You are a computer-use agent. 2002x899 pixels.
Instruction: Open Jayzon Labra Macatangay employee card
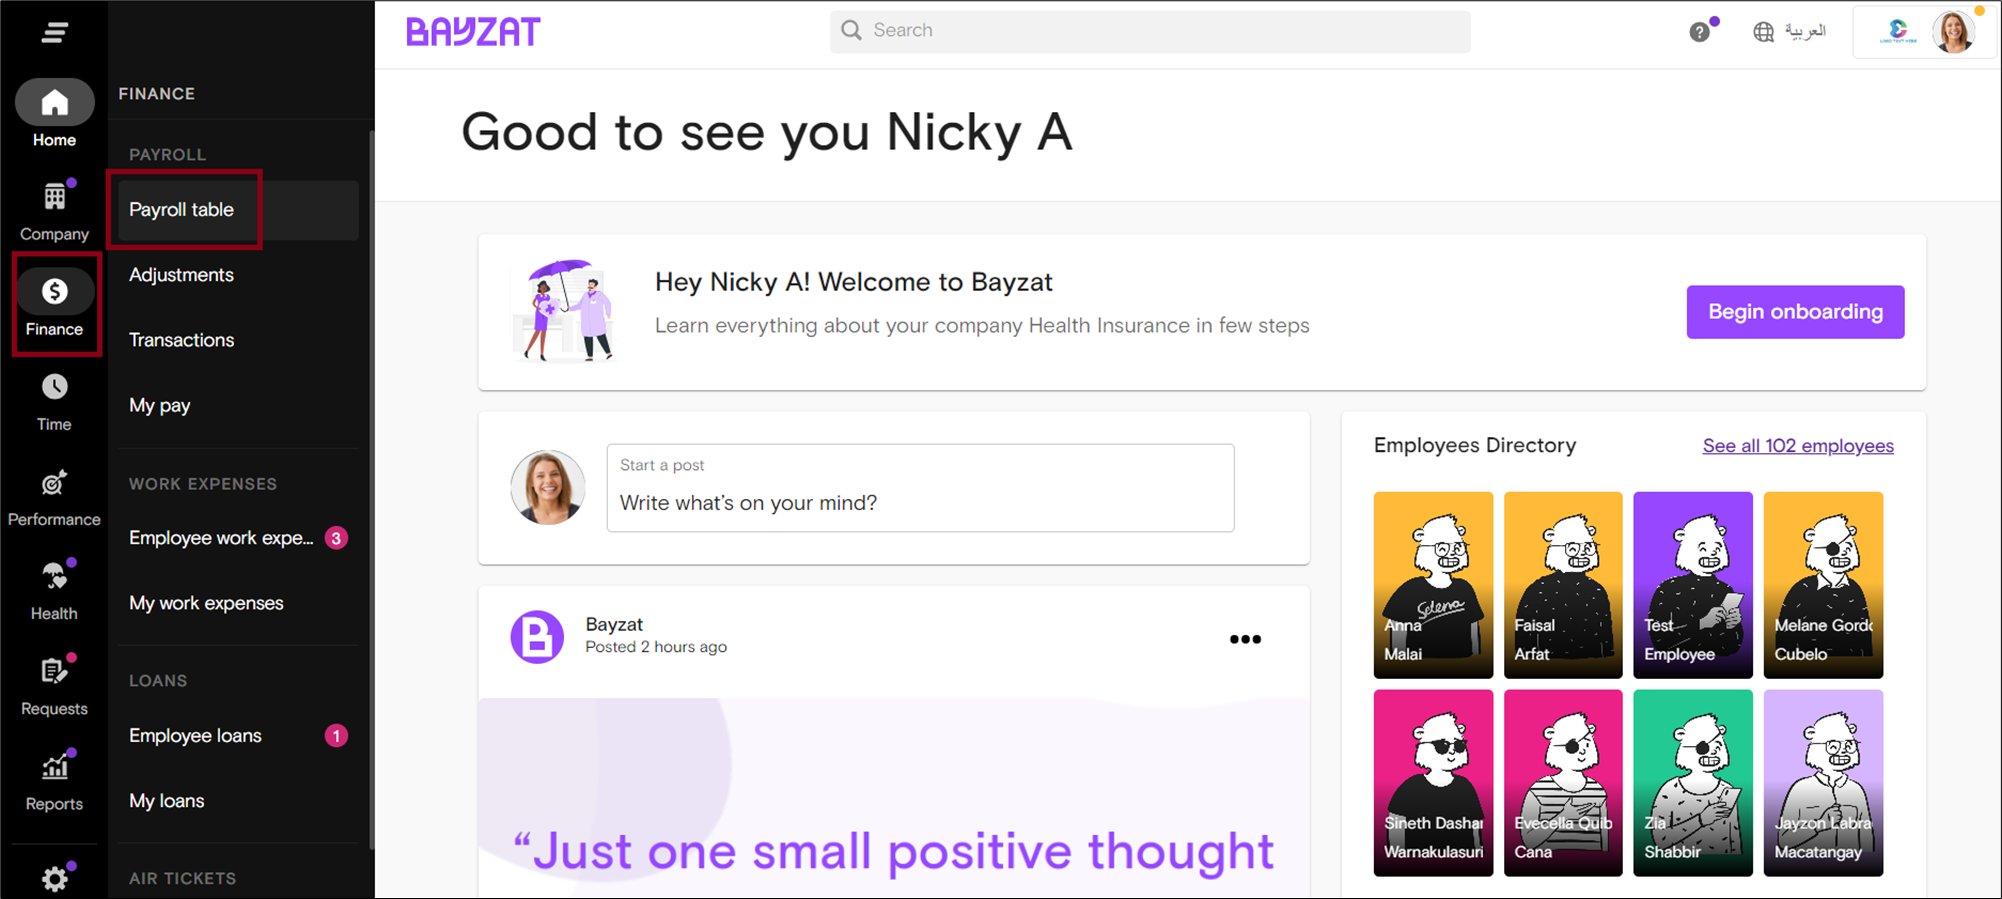pyautogui.click(x=1823, y=783)
